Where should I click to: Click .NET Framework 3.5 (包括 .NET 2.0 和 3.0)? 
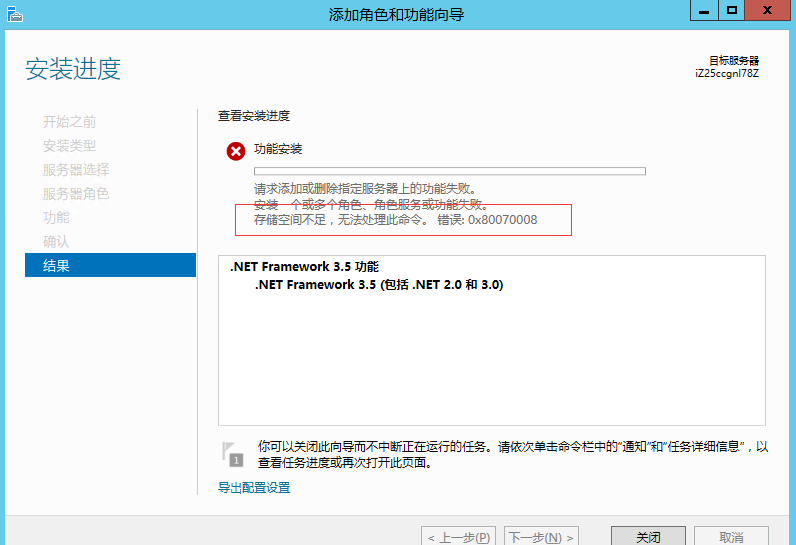(379, 284)
